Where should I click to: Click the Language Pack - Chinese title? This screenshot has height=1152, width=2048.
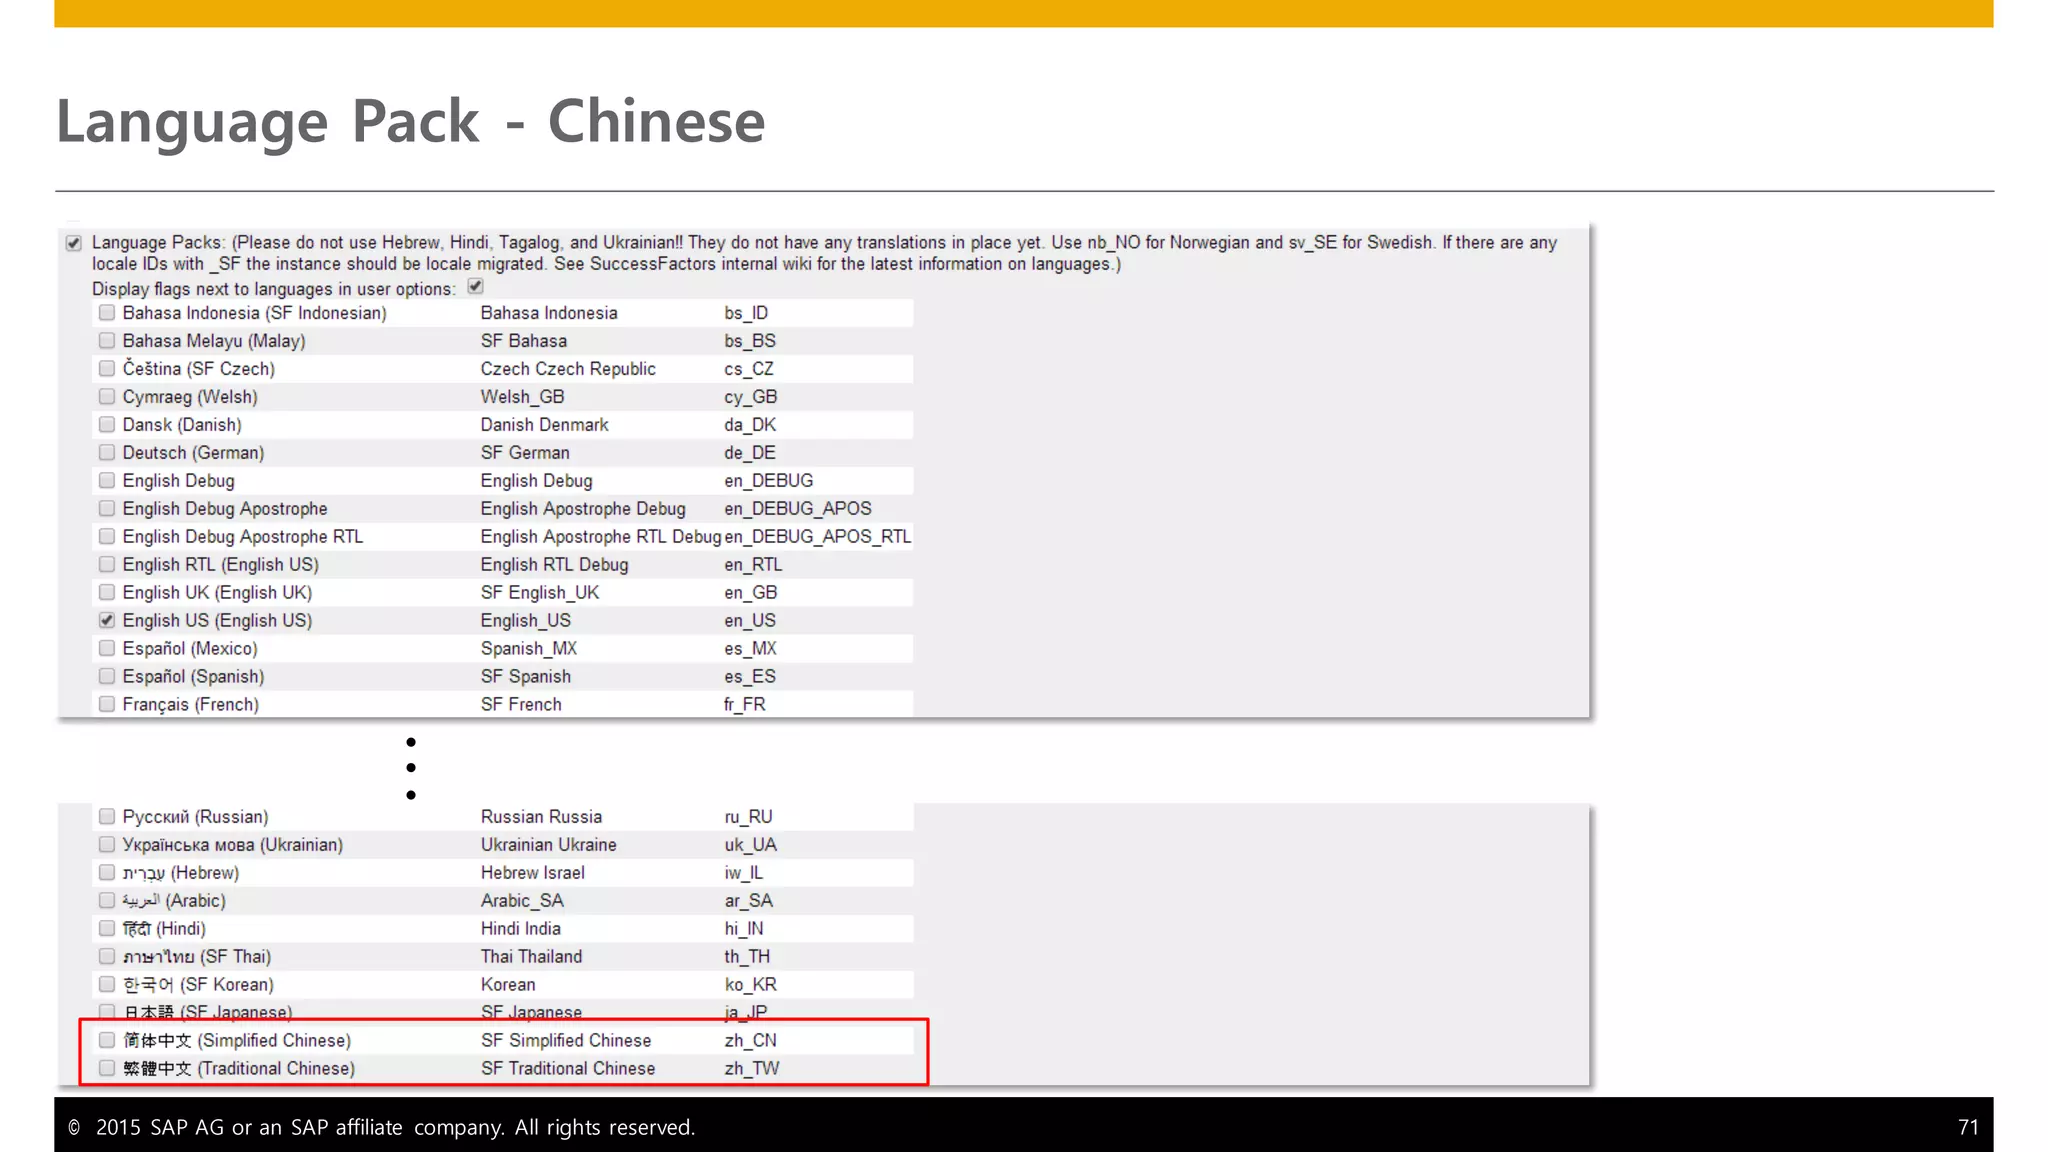[411, 122]
